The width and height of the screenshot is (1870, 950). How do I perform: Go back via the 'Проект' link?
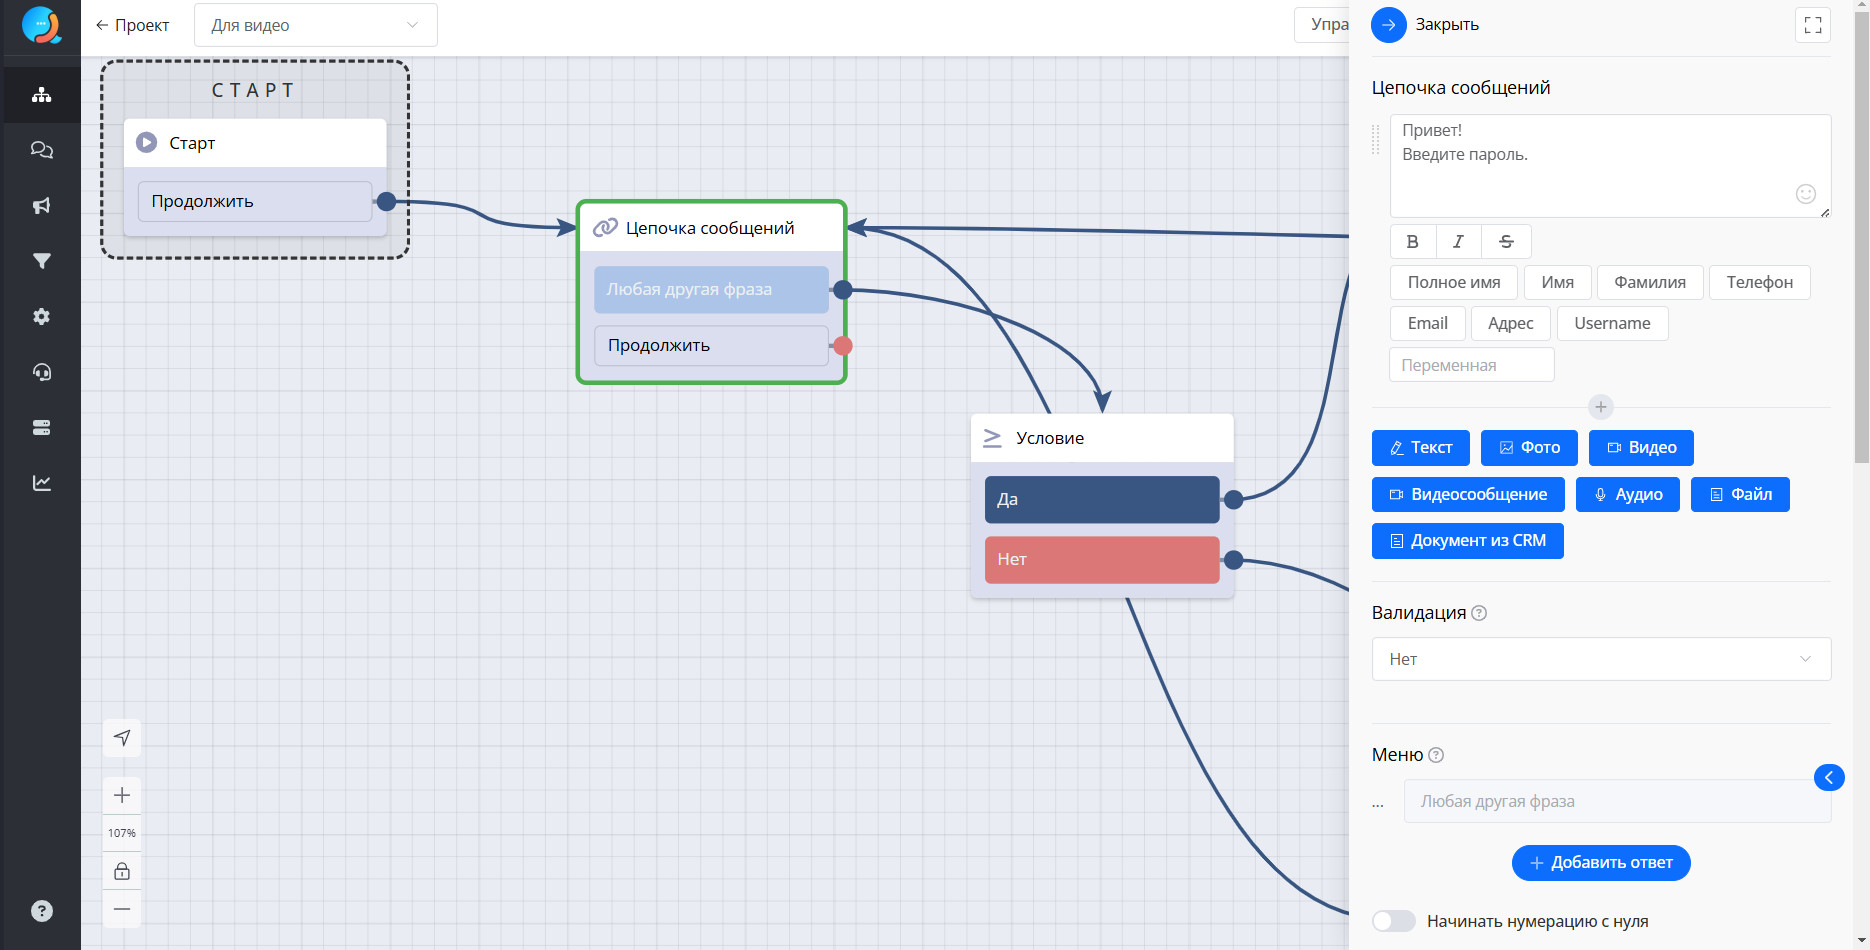click(x=132, y=25)
